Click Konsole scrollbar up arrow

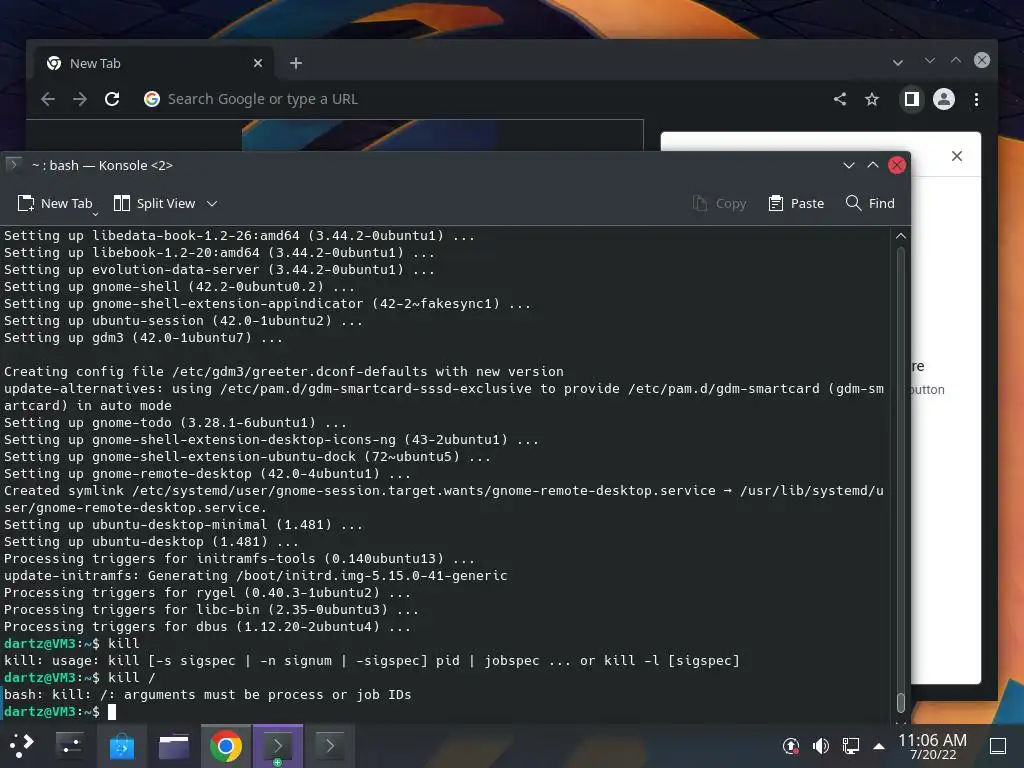pos(901,236)
